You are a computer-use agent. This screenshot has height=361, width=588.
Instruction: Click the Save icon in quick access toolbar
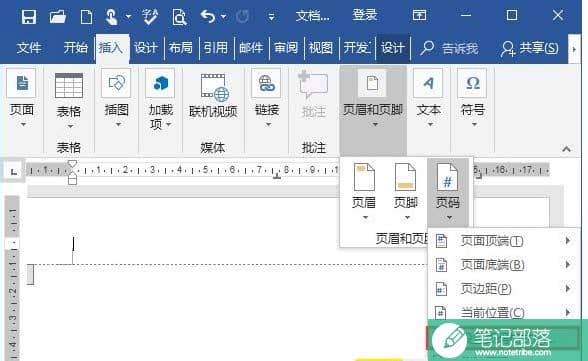point(28,17)
